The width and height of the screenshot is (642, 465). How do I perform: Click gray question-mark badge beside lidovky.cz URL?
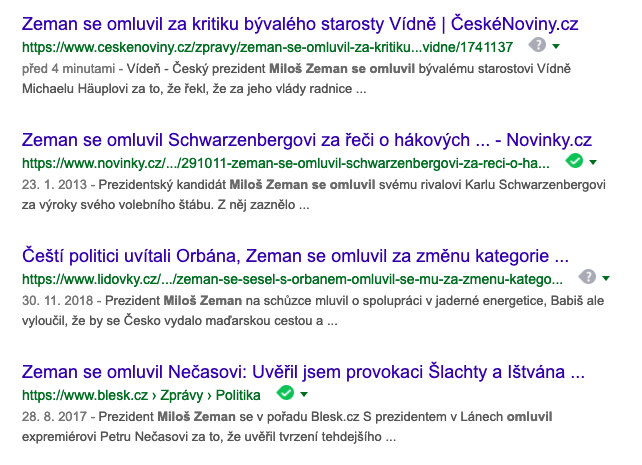588,277
